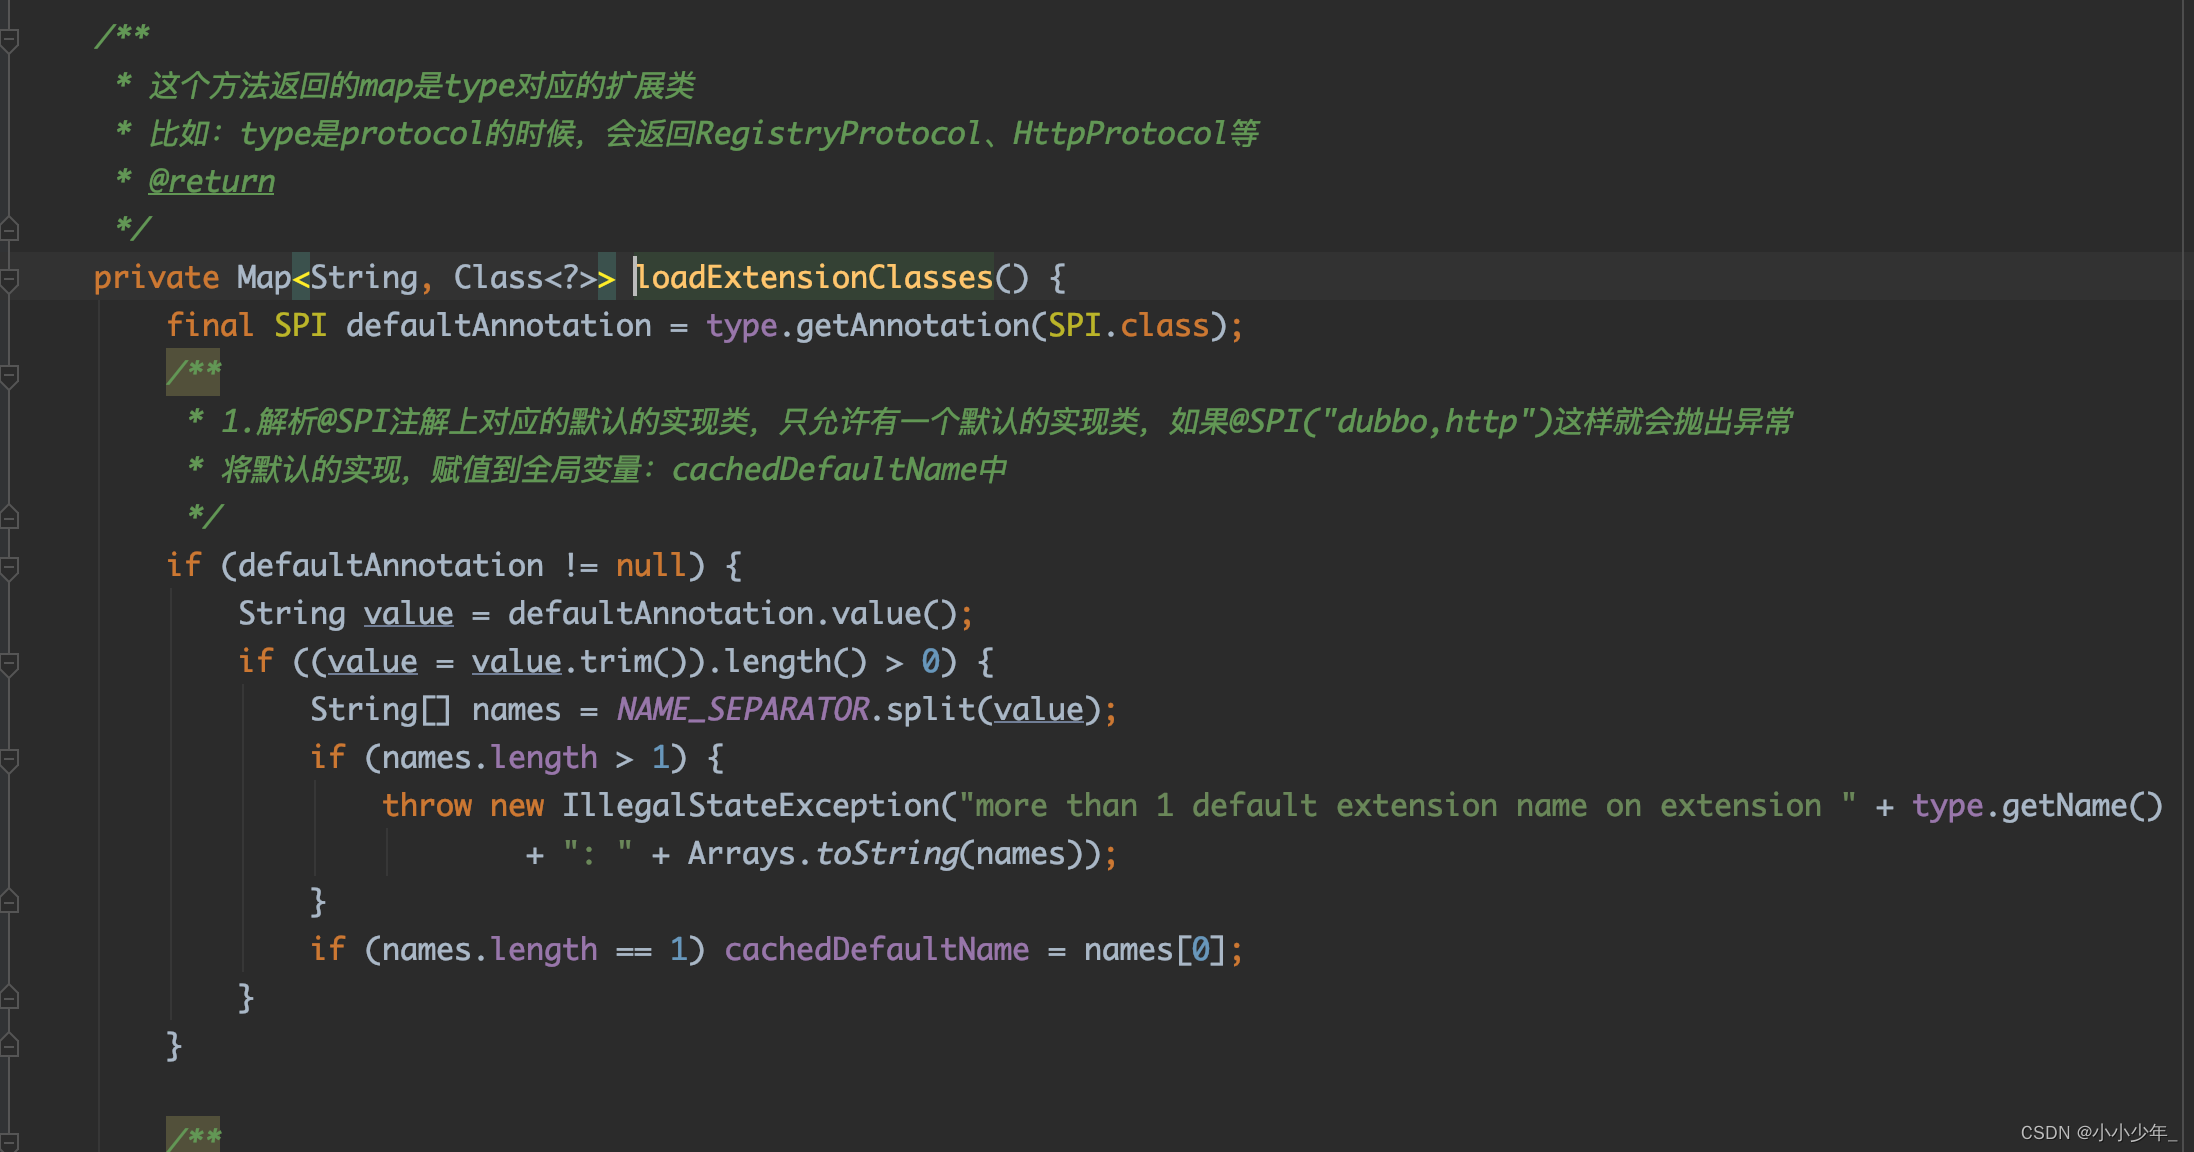
Task: Click the 'more than 1 default extension name' string
Action: (1408, 805)
